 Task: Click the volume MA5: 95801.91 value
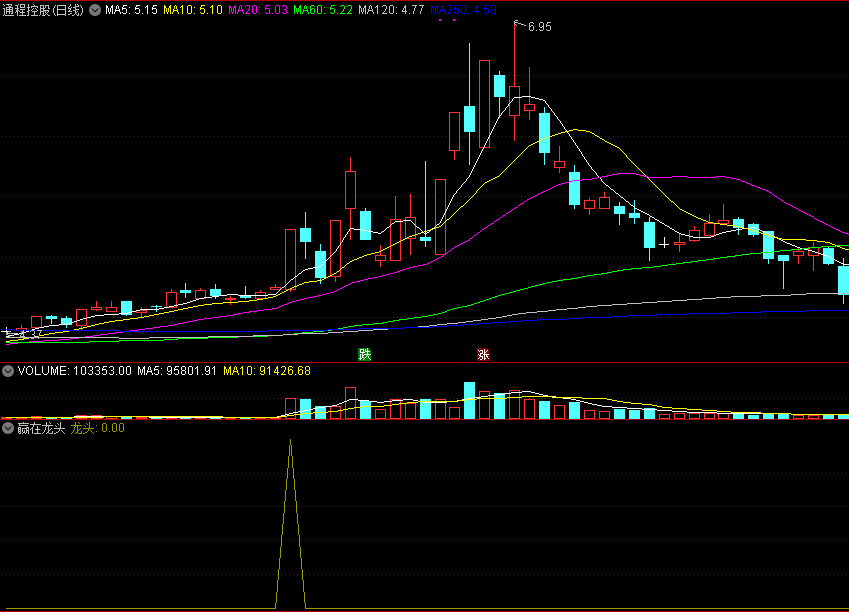177,371
